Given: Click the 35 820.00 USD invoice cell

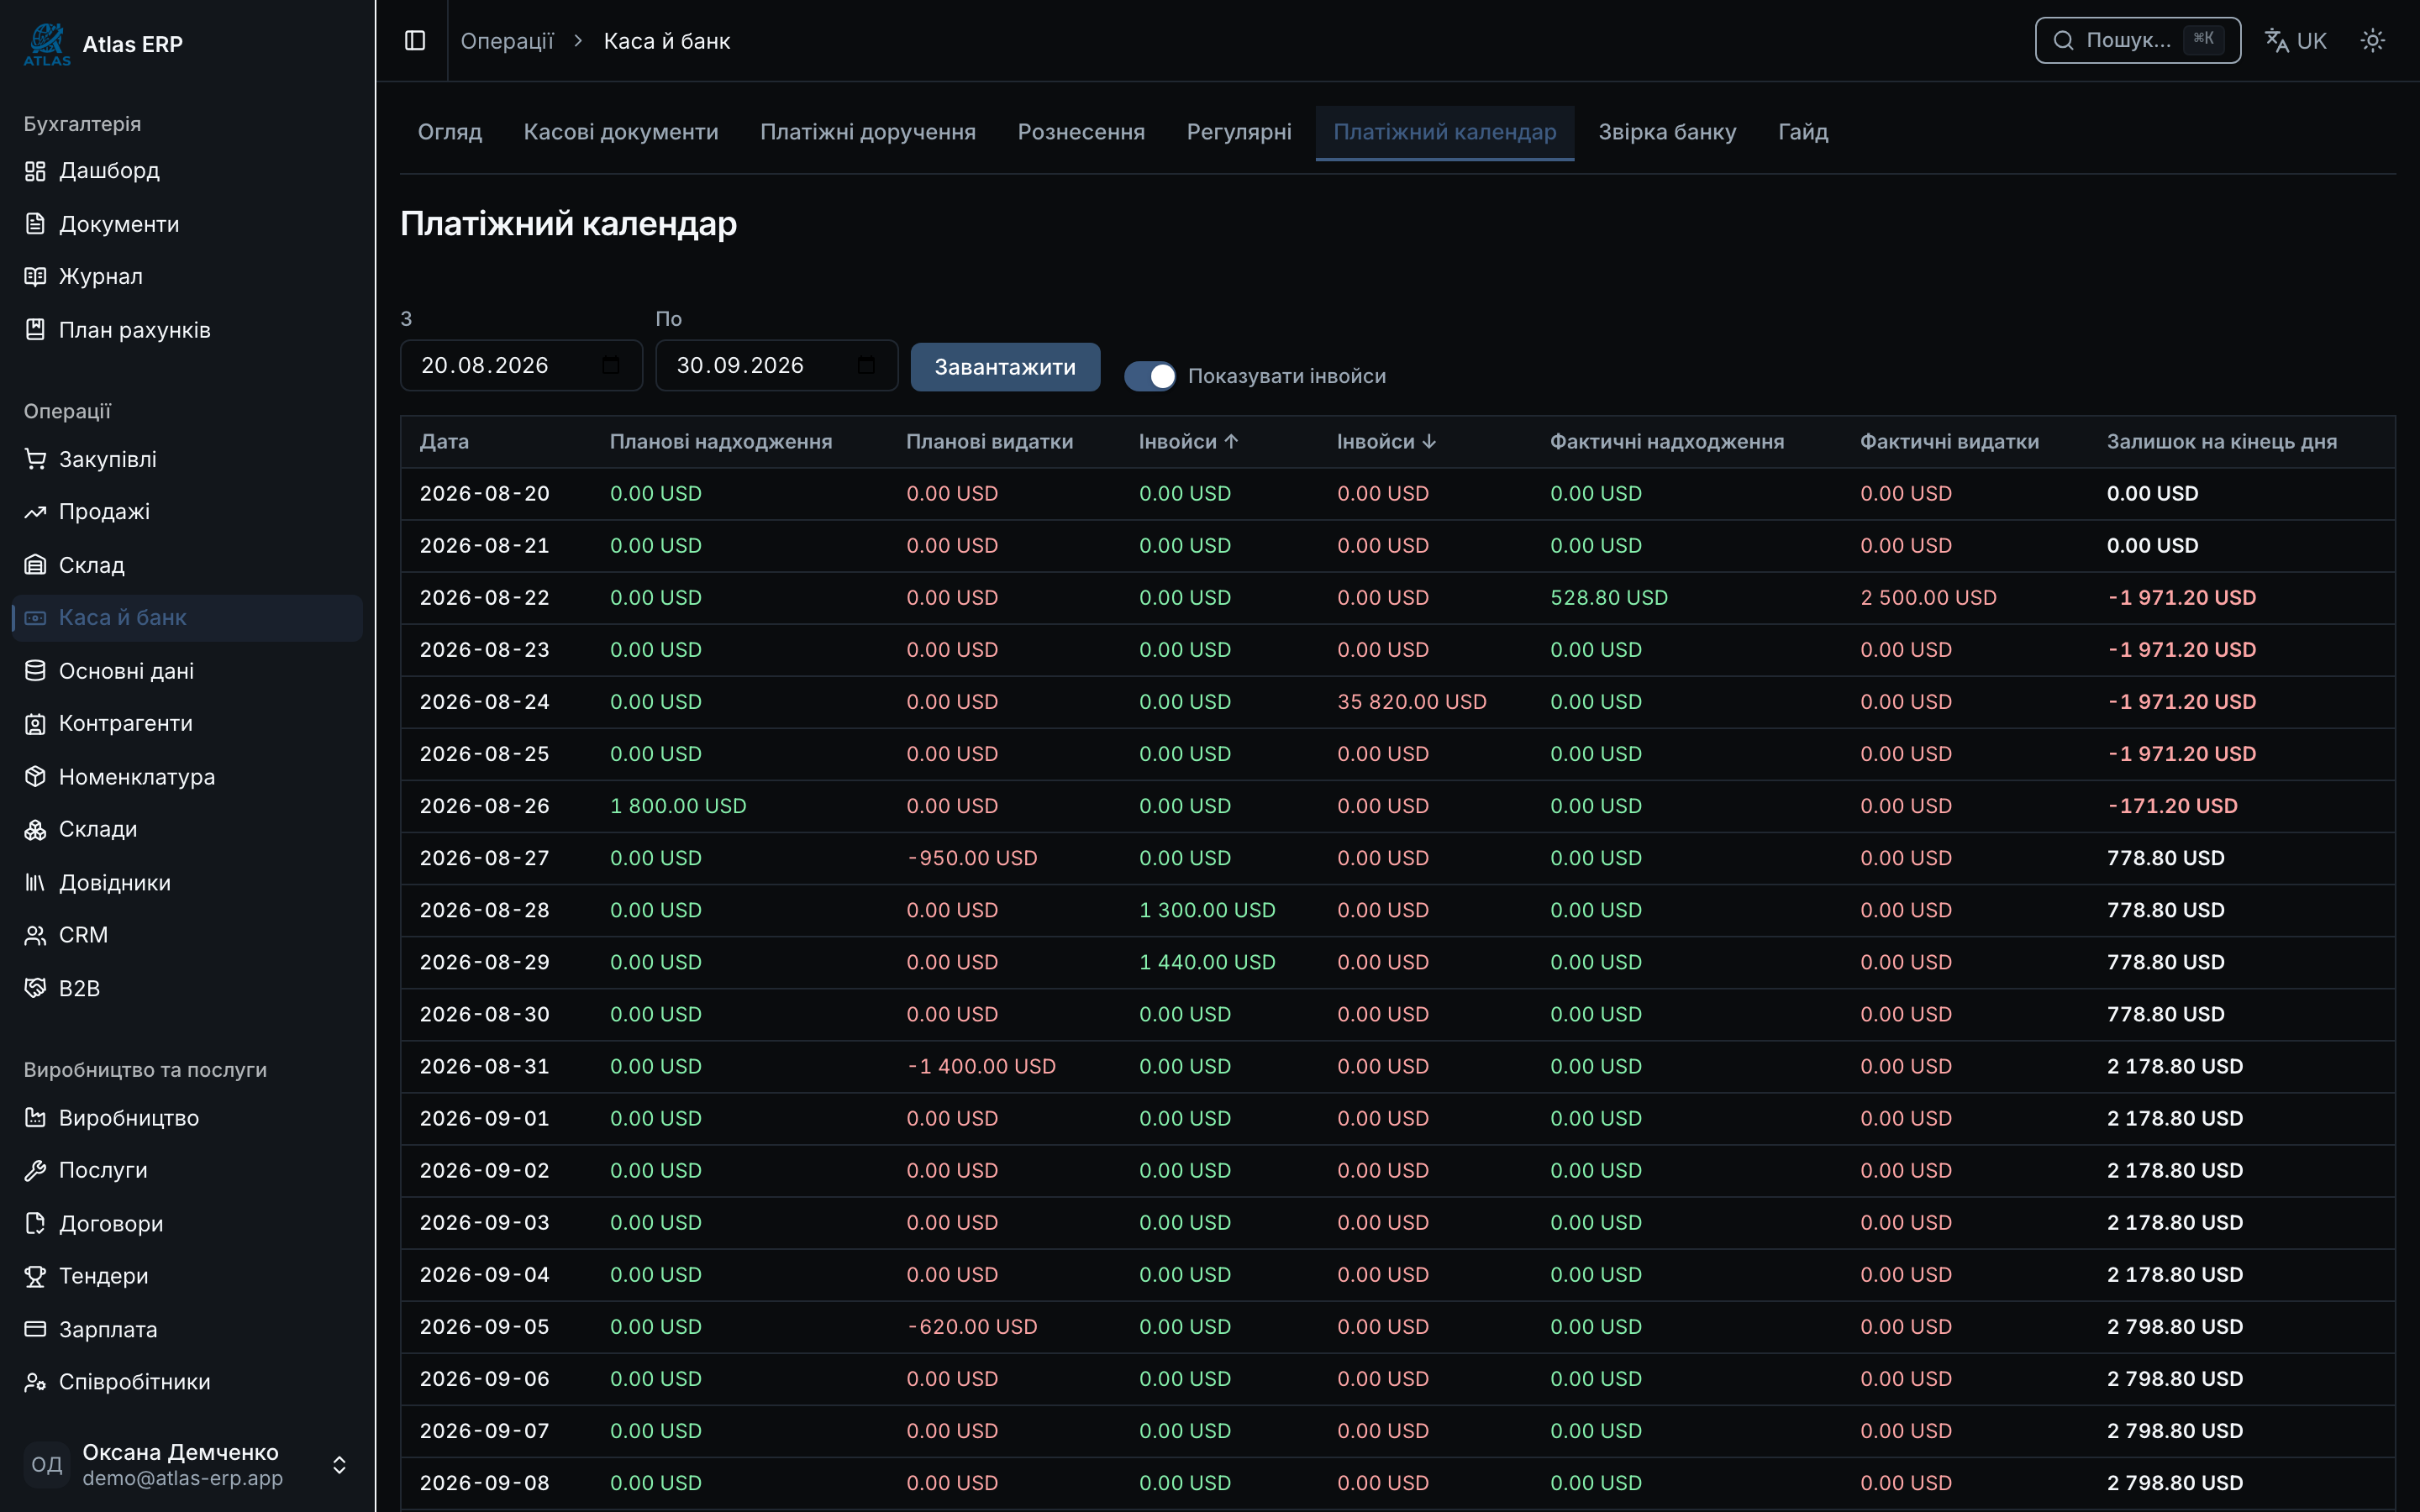Looking at the screenshot, I should tap(1411, 702).
